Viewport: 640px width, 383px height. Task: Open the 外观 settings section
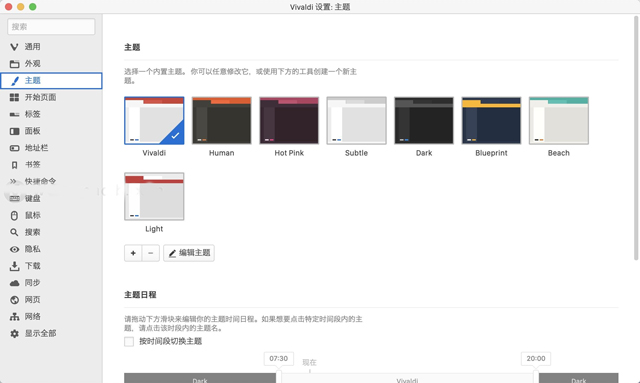pyautogui.click(x=51, y=64)
